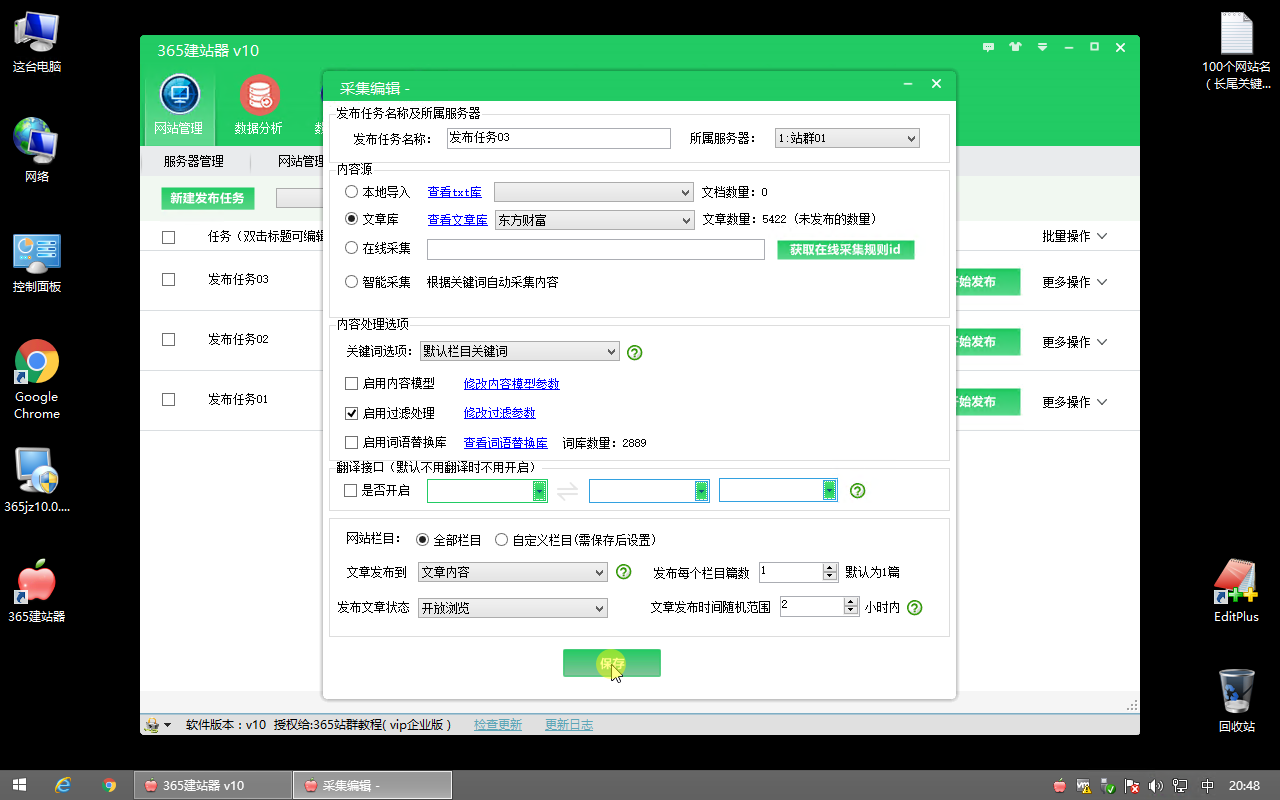The width and height of the screenshot is (1280, 800).
Task: Open the 东方财富 article library dropdown
Action: (x=594, y=220)
